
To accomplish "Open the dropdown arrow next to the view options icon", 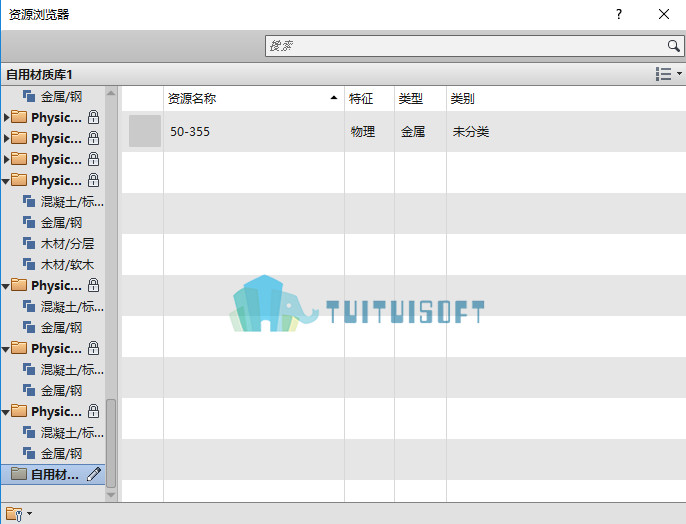I will 679,73.
